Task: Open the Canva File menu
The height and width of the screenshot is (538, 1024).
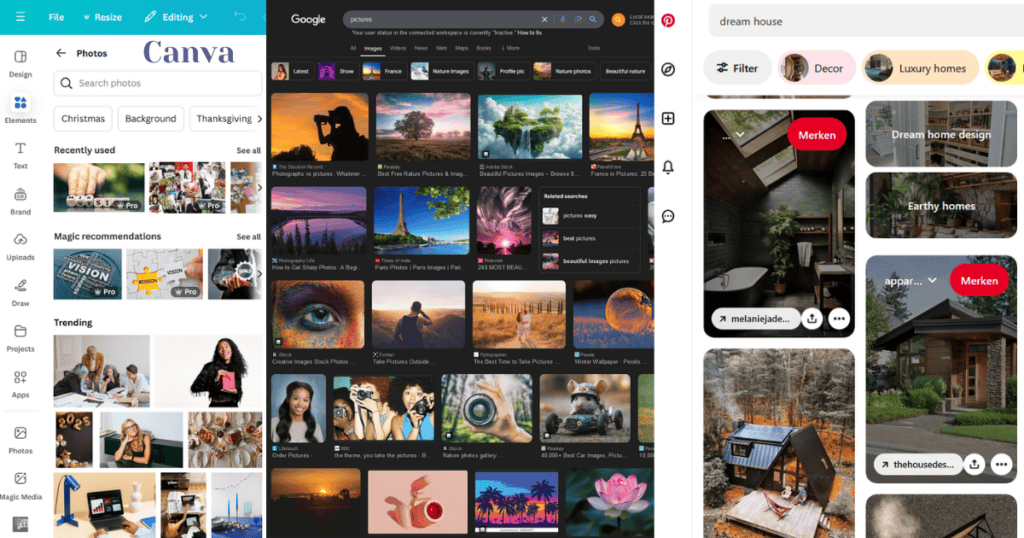Action: tap(56, 17)
